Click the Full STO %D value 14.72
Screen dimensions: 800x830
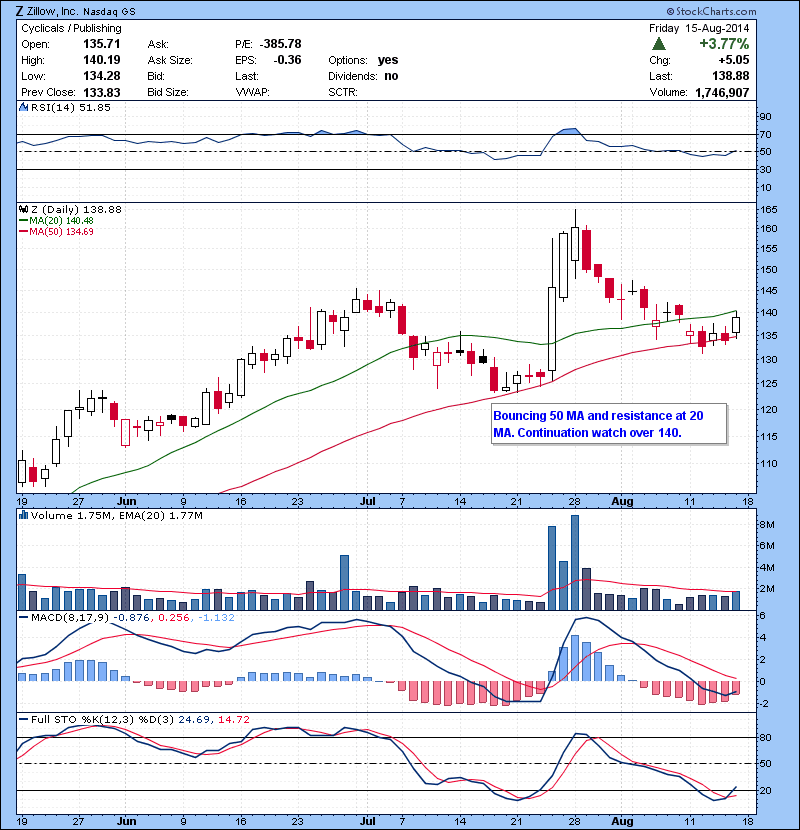(233, 719)
